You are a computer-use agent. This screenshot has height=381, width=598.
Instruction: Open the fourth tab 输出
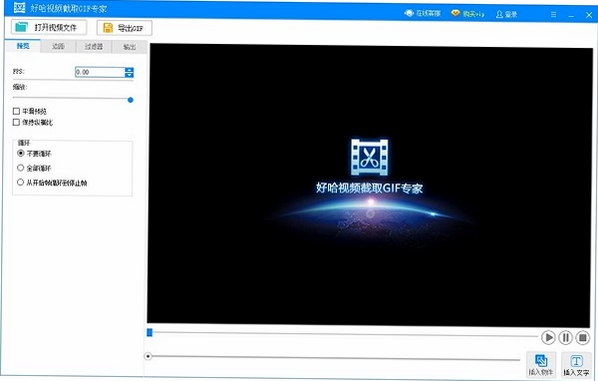(129, 47)
